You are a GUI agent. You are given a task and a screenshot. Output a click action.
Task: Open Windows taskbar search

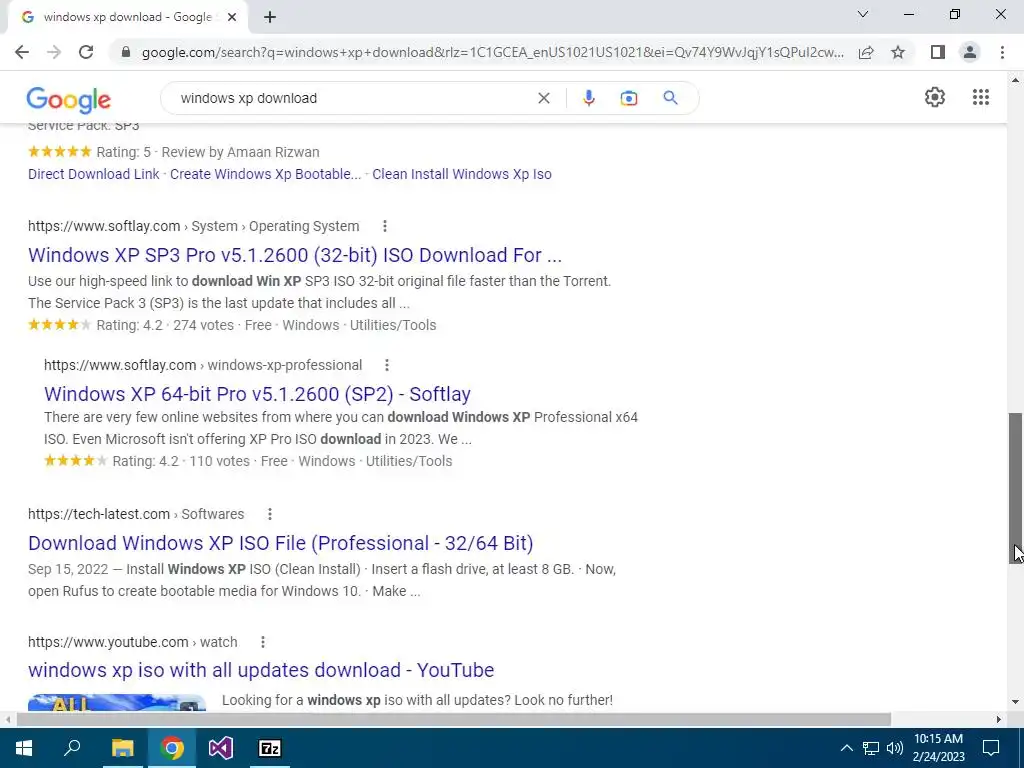(72, 748)
